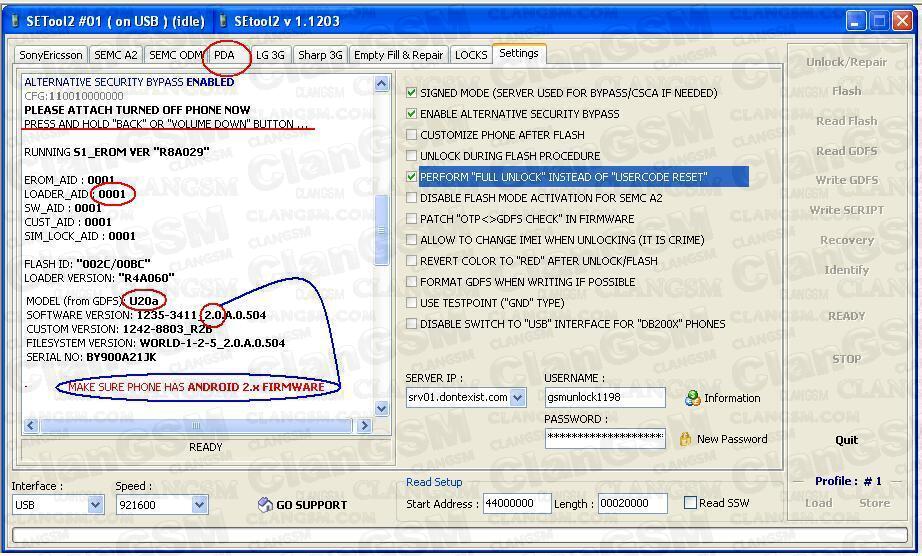Click the New Password padlock icon
This screenshot has width=922, height=556.
(685, 439)
